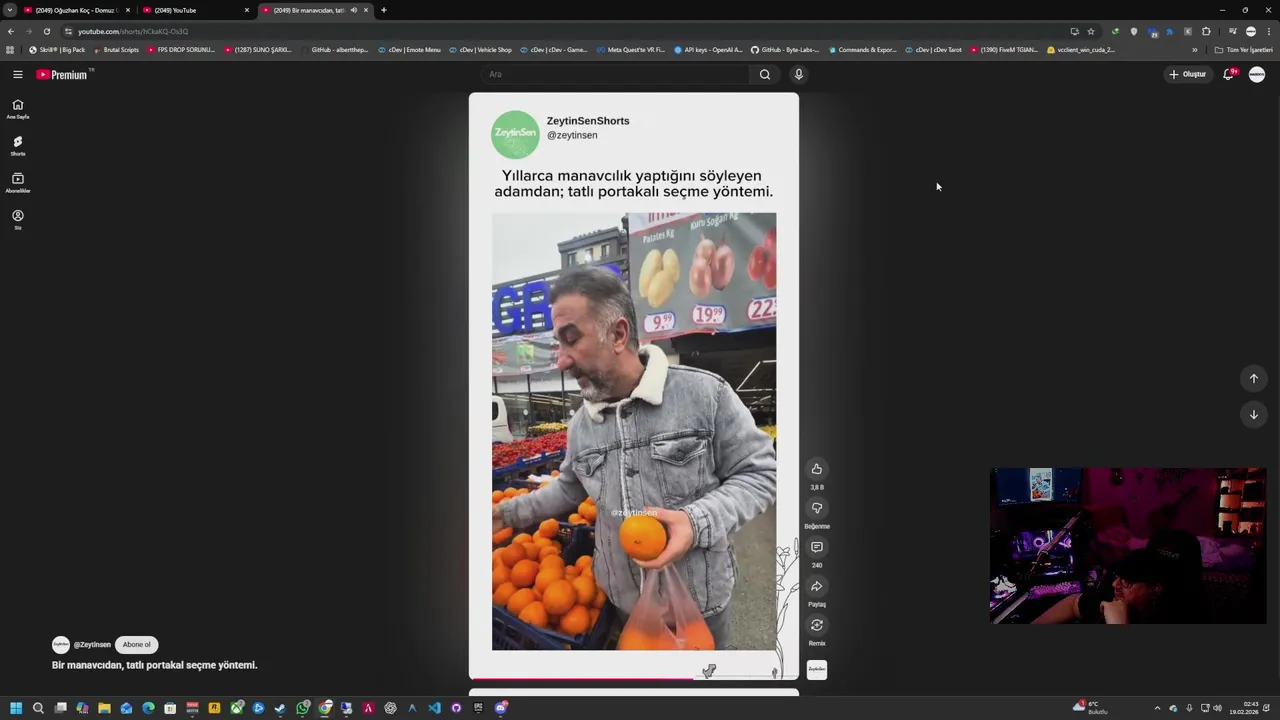1280x720 pixels.
Task: Open the Tüm Yer İşaretleri folder
Action: (1243, 50)
